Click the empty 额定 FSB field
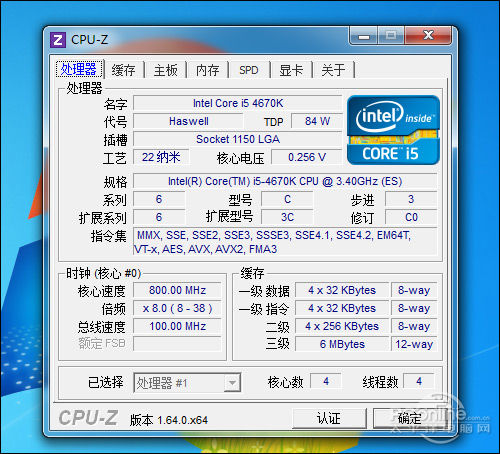The height and width of the screenshot is (454, 500). pos(177,344)
